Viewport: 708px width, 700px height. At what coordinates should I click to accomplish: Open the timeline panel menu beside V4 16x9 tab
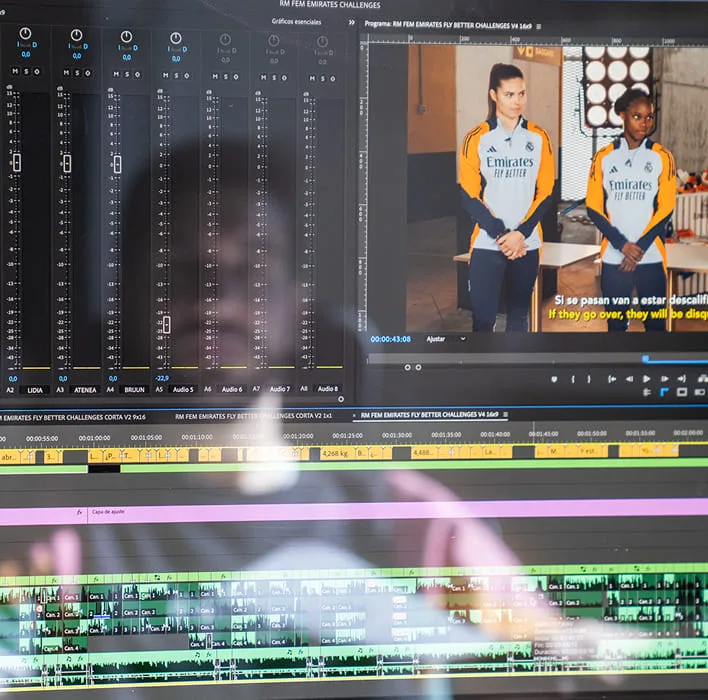pos(506,414)
